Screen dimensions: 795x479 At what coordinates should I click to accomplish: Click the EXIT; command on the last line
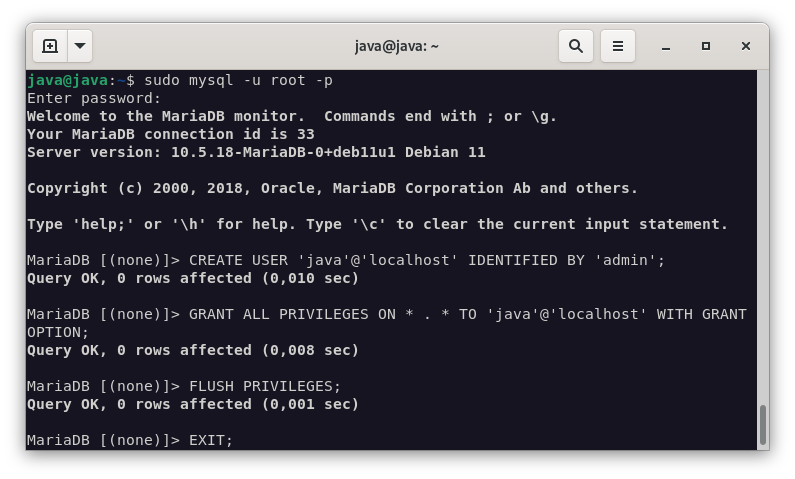[210, 440]
